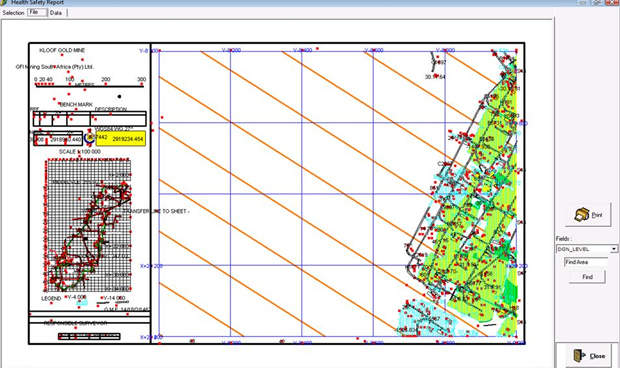The width and height of the screenshot is (620, 368).
Task: Click the door icon on Close button
Action: [x=579, y=355]
